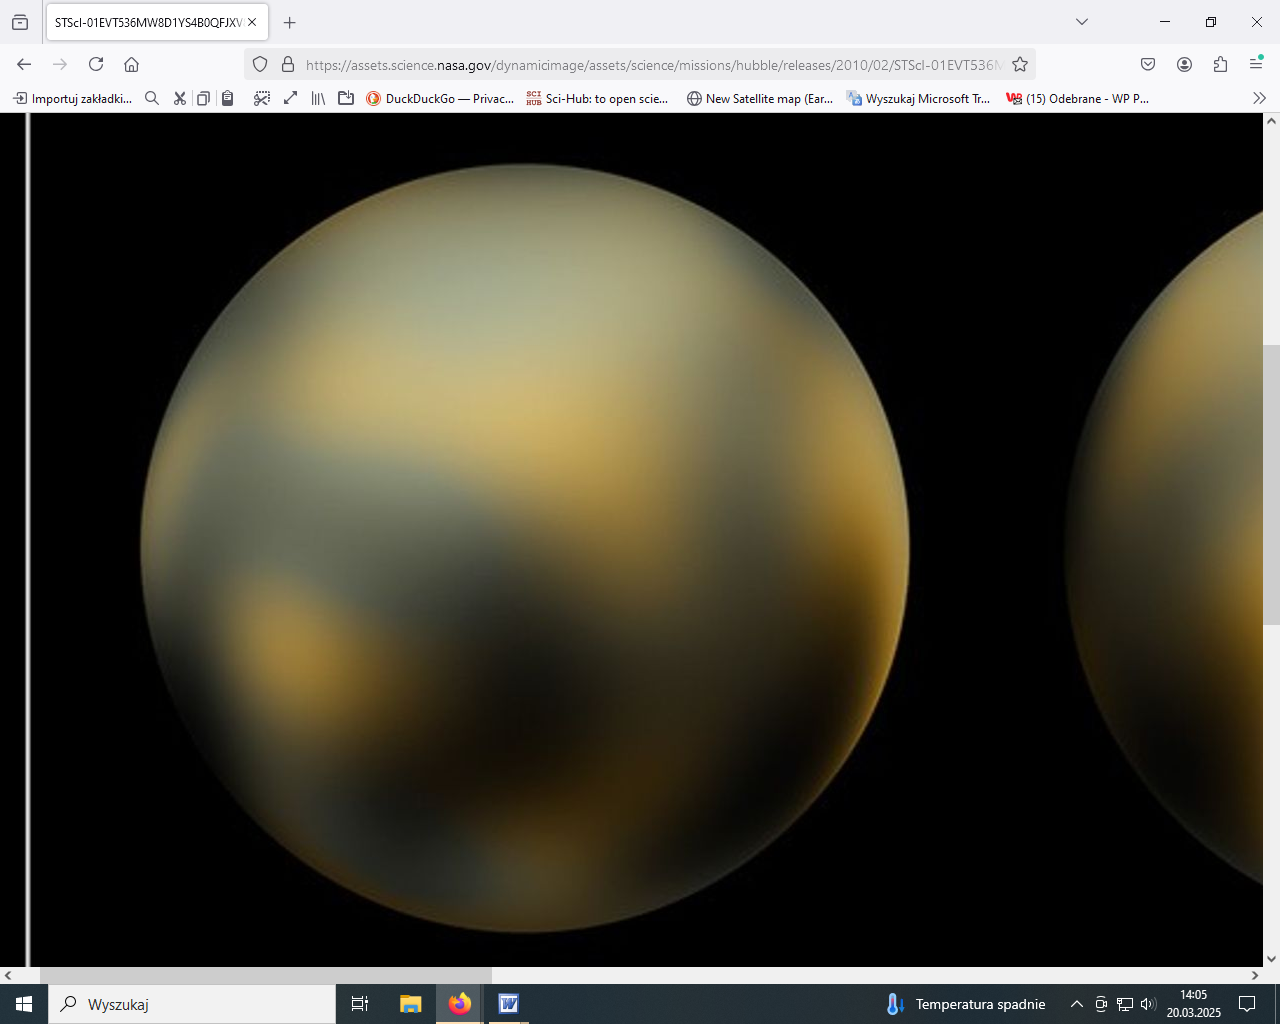Viewport: 1280px width, 1024px height.
Task: Expand the list all tabs dropdown
Action: [x=1081, y=22]
